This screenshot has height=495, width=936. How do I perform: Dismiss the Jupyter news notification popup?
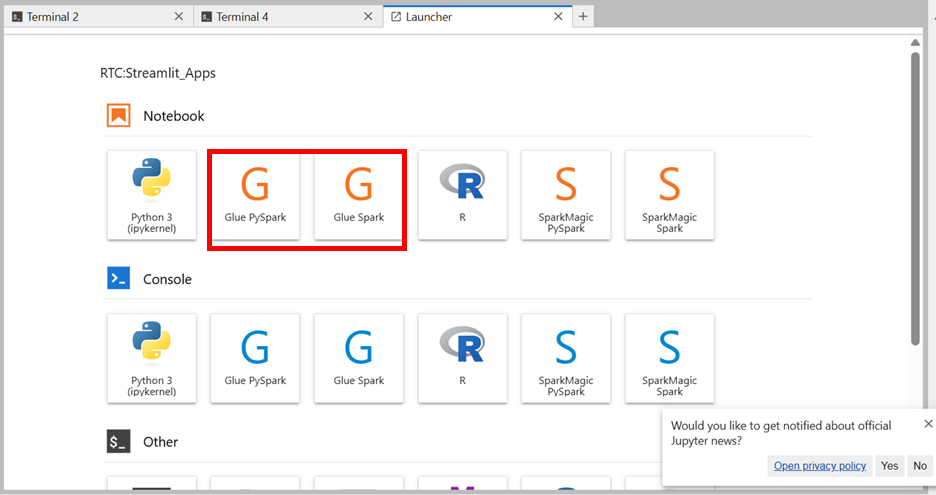pyautogui.click(x=928, y=423)
